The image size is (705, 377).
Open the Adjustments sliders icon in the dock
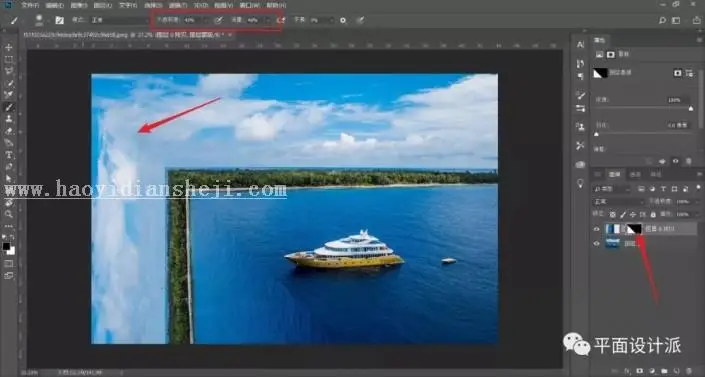click(x=580, y=108)
